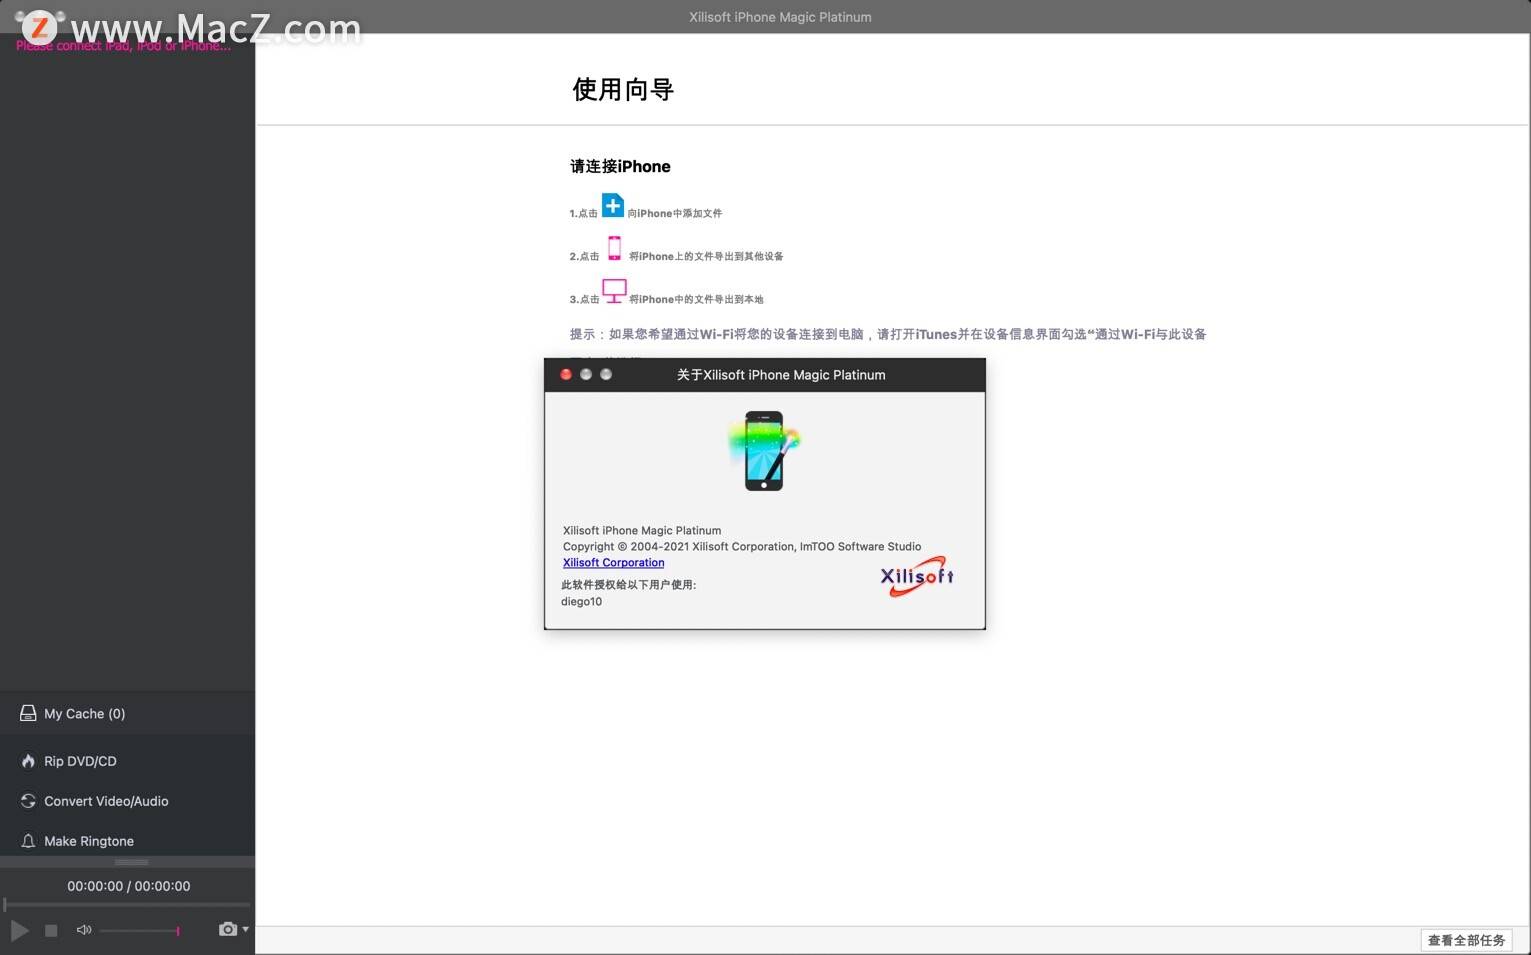Click the About dialog title bar text
Image resolution: width=1531 pixels, height=955 pixels.
click(x=781, y=375)
